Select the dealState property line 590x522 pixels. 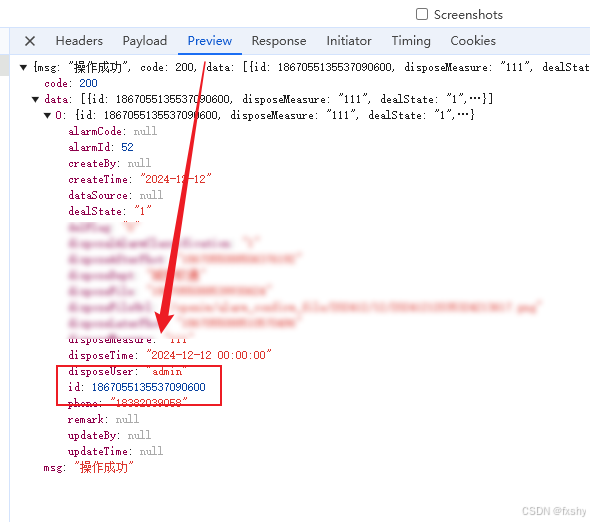pyautogui.click(x=110, y=211)
